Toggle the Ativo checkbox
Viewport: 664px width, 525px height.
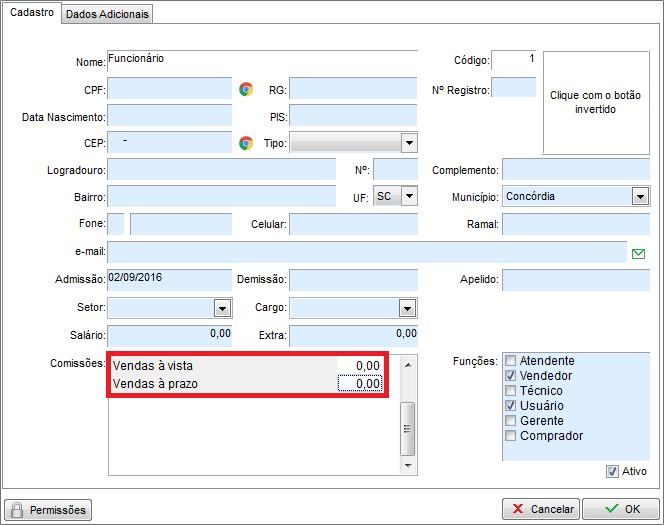click(612, 472)
